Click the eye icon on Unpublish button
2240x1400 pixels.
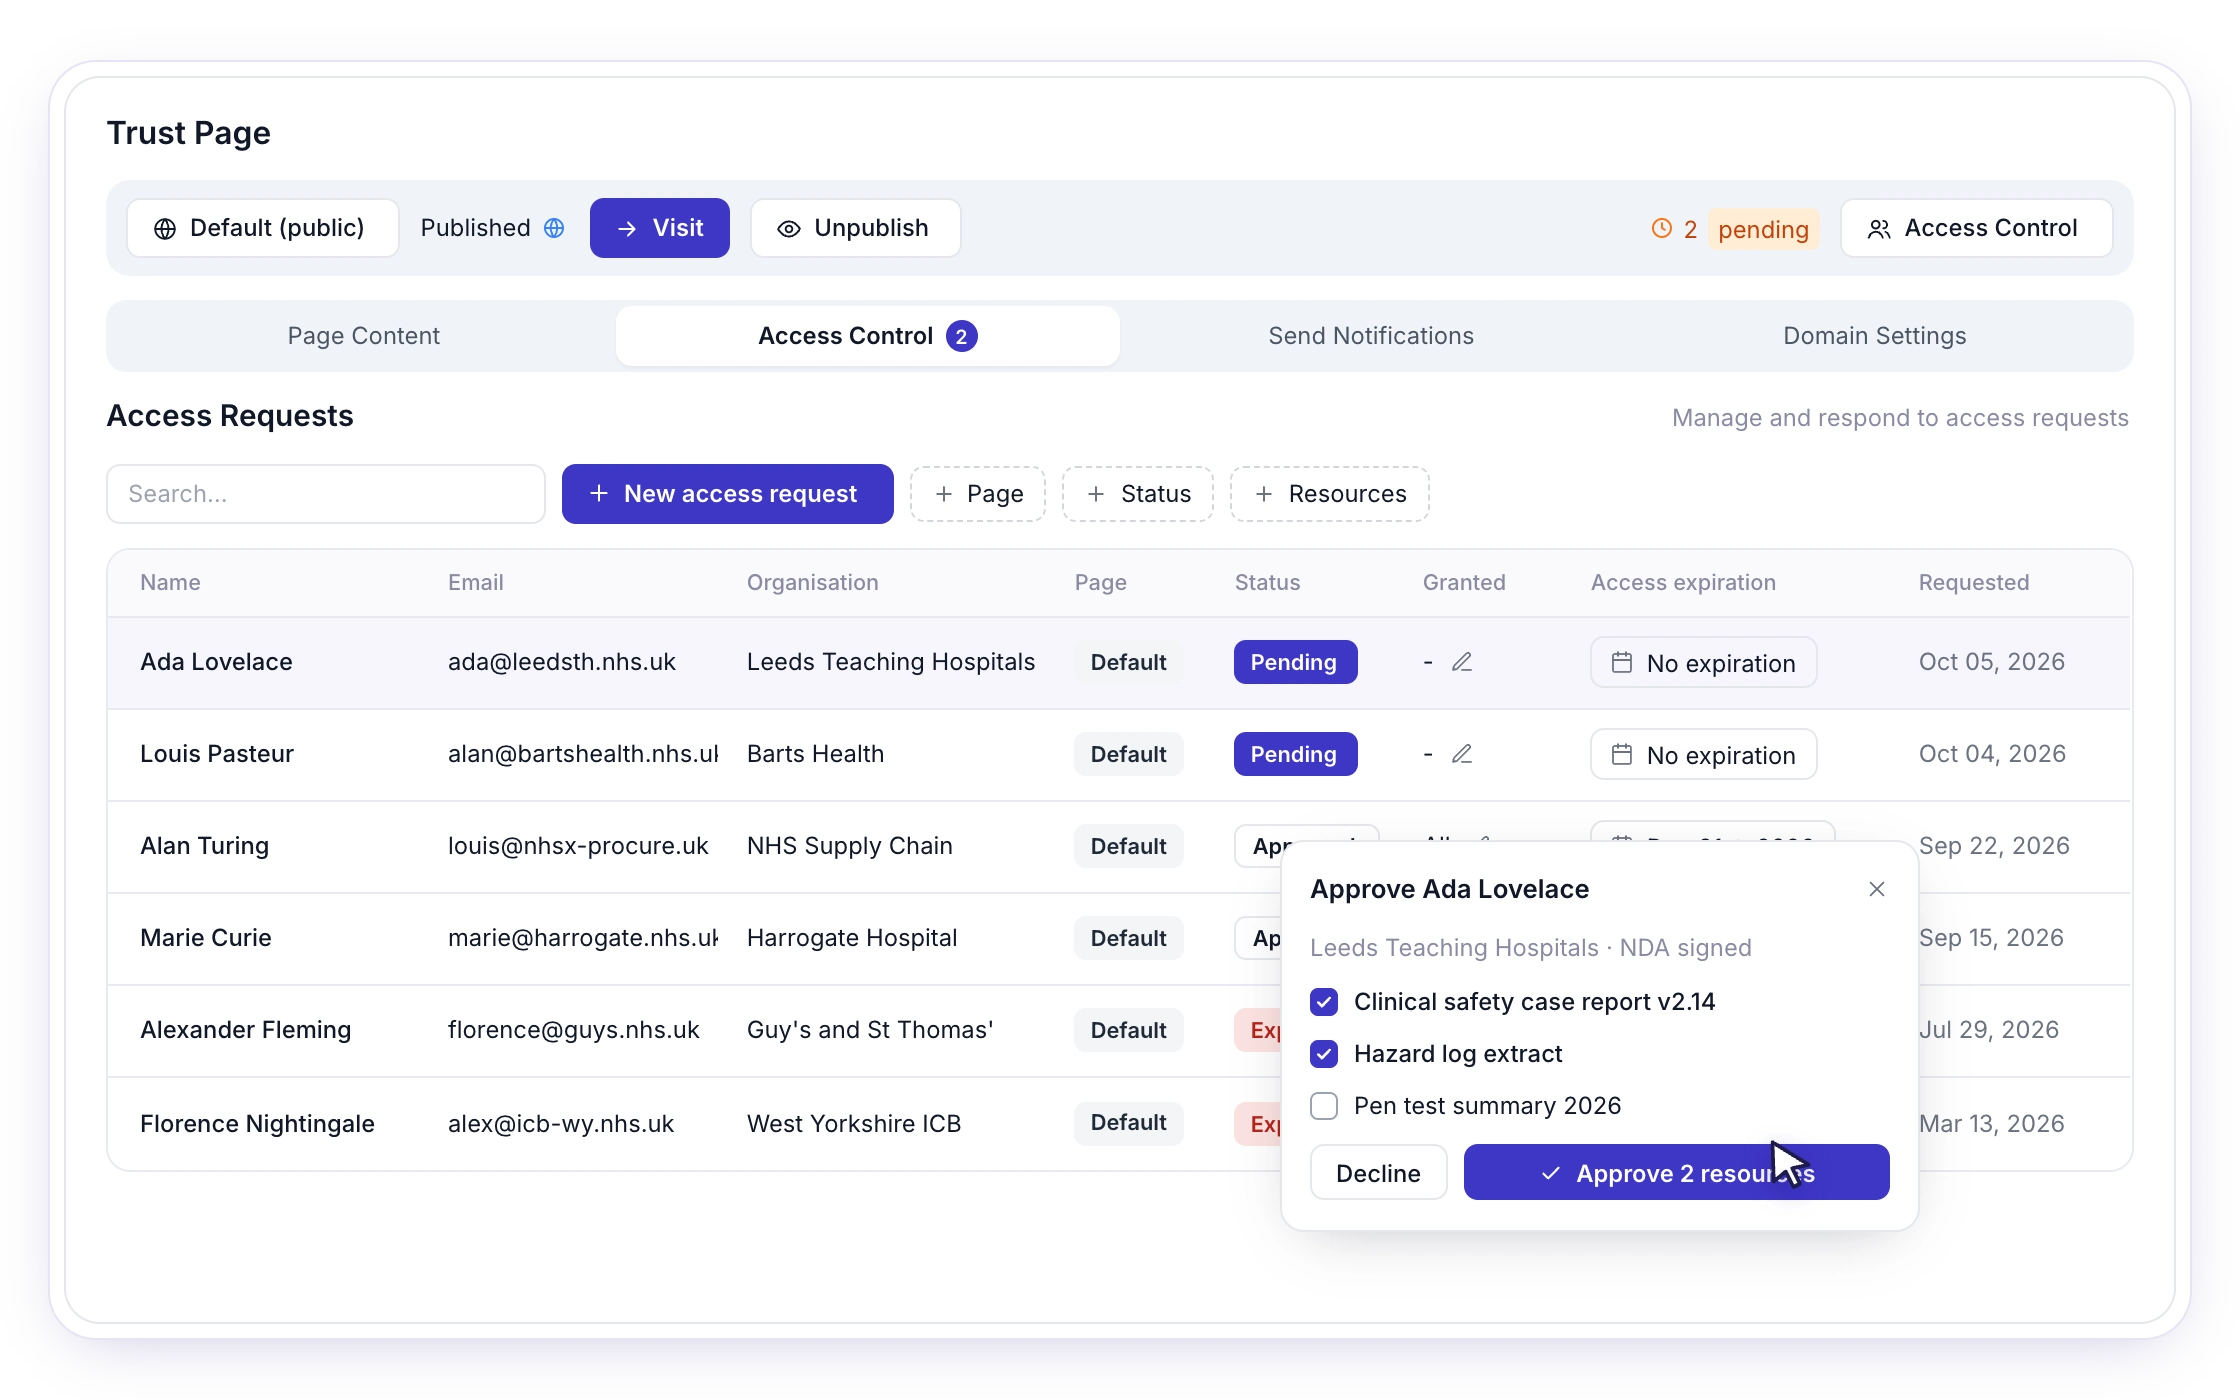tap(789, 229)
